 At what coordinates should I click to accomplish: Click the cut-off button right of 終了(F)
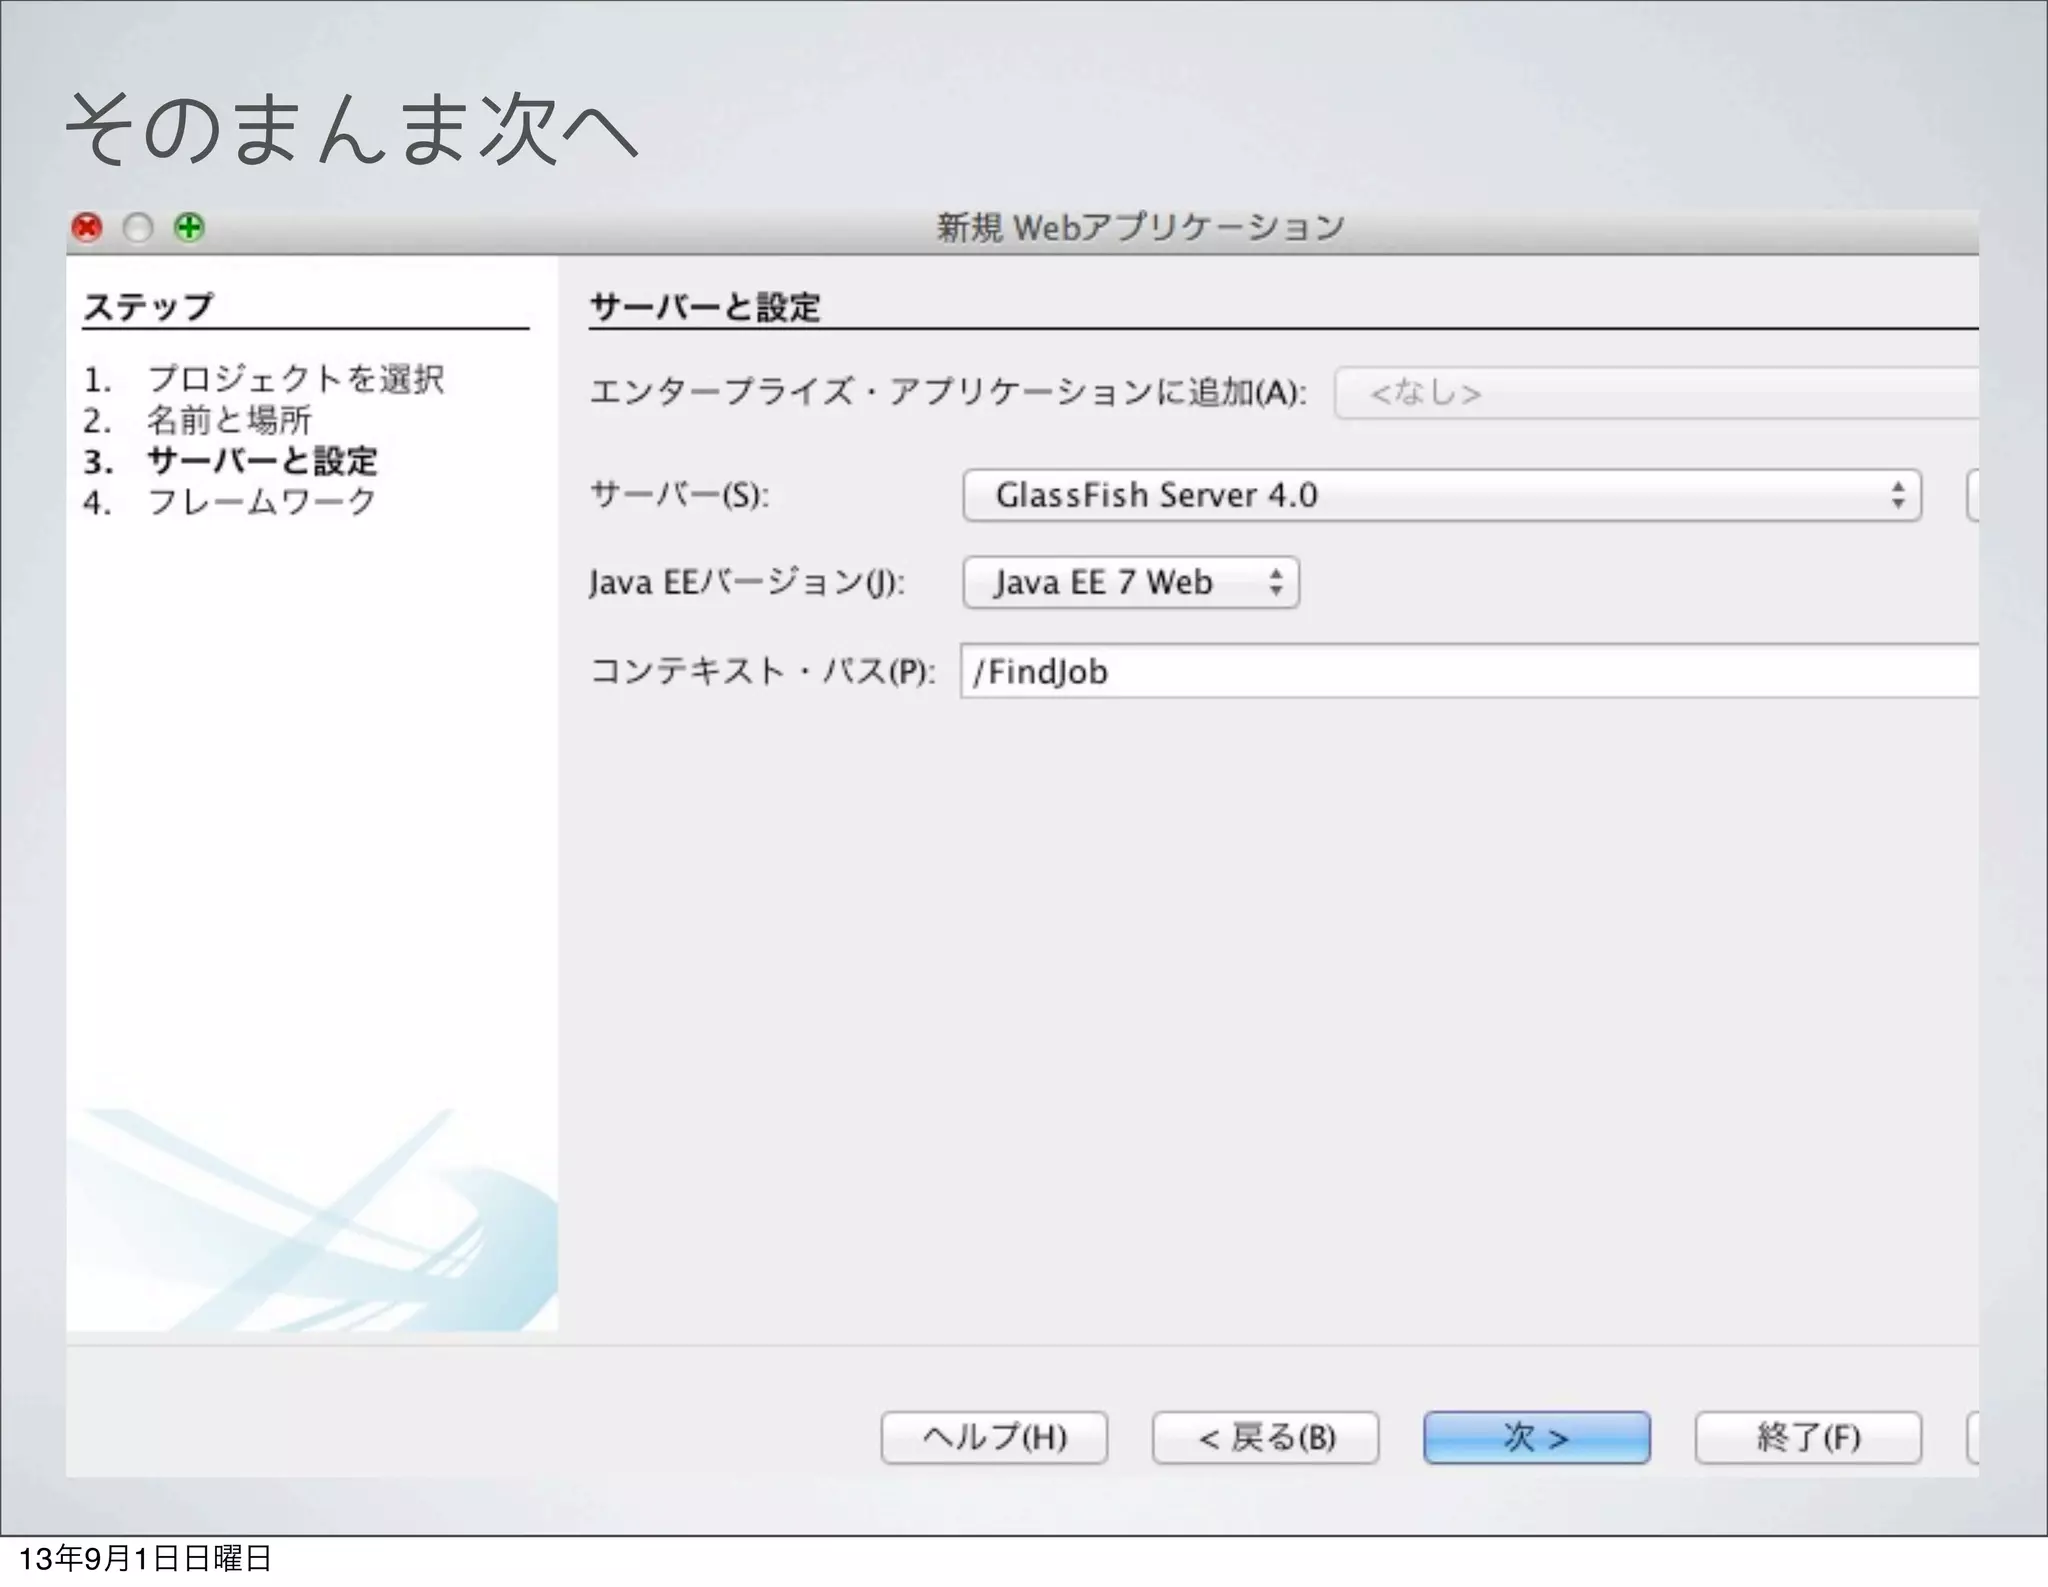pyautogui.click(x=1972, y=1437)
